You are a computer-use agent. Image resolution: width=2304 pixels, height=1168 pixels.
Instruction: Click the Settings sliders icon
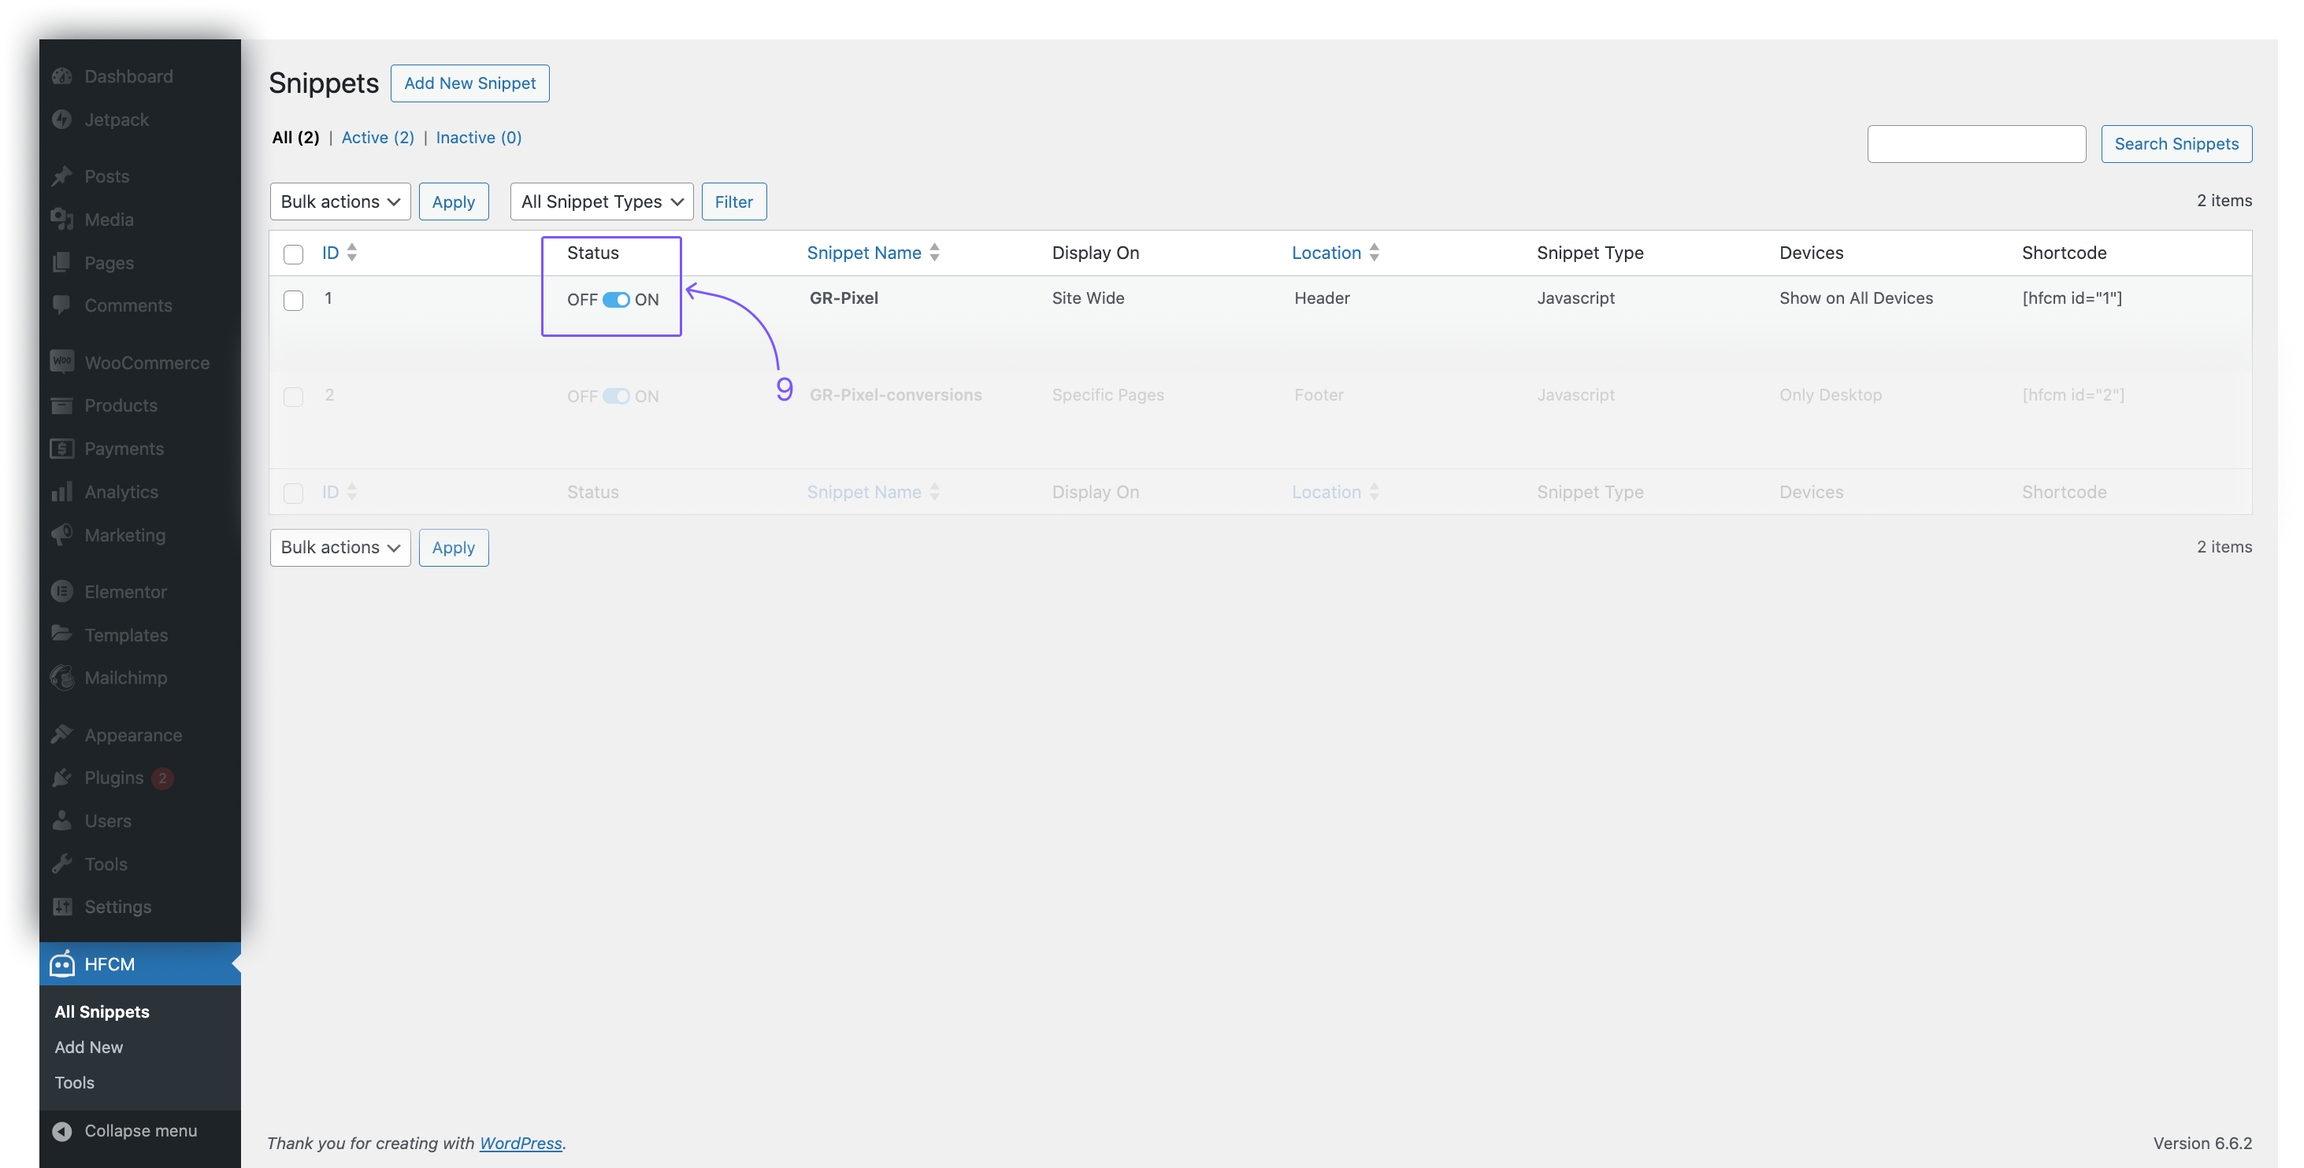coord(62,906)
